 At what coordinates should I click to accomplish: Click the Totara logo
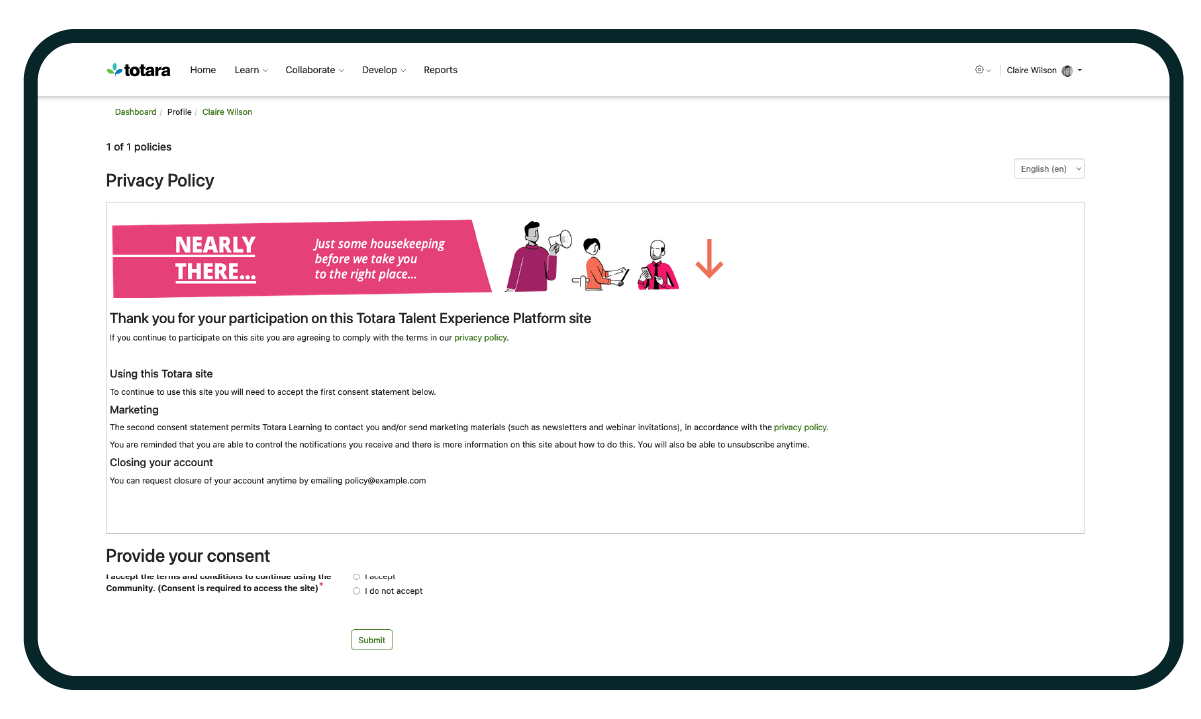click(x=138, y=70)
